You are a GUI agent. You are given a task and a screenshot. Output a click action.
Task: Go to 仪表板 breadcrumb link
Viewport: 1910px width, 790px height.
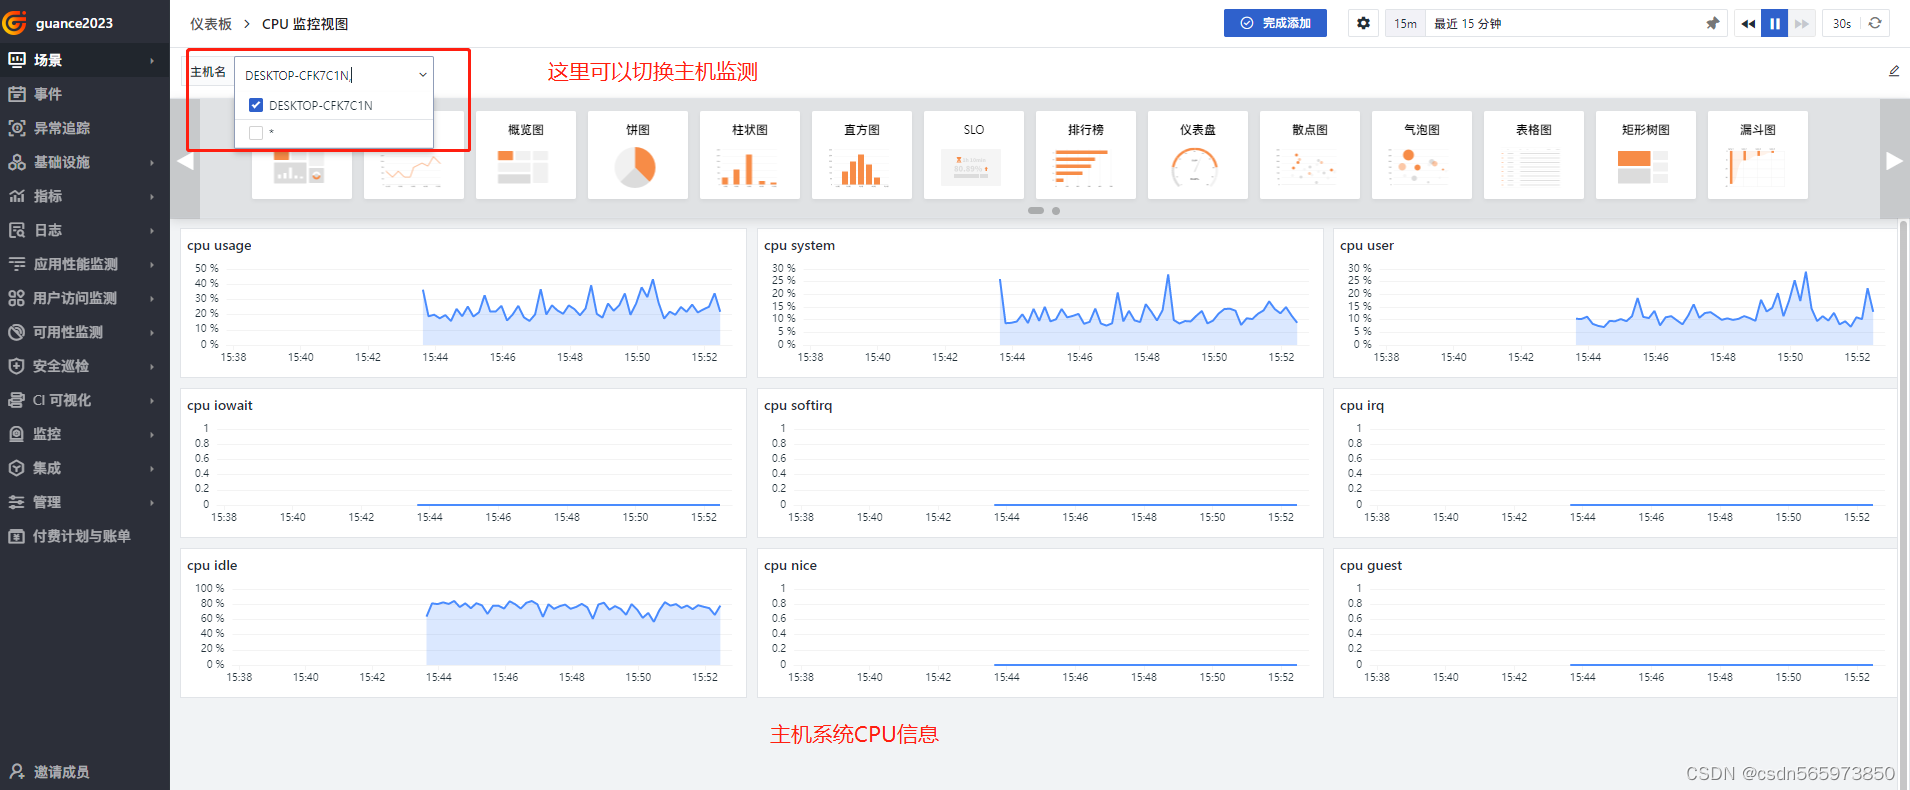point(211,24)
